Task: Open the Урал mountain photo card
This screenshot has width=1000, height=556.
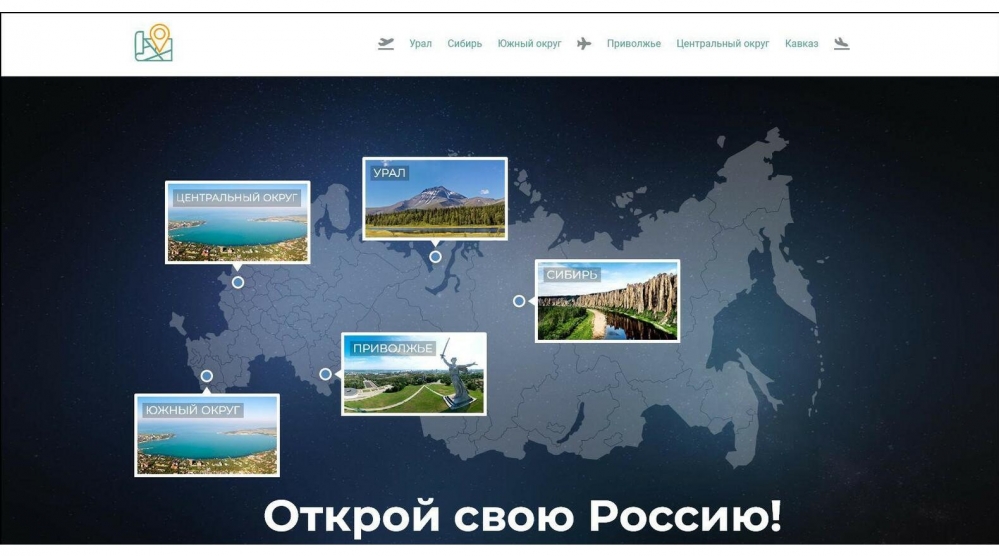Action: (435, 198)
